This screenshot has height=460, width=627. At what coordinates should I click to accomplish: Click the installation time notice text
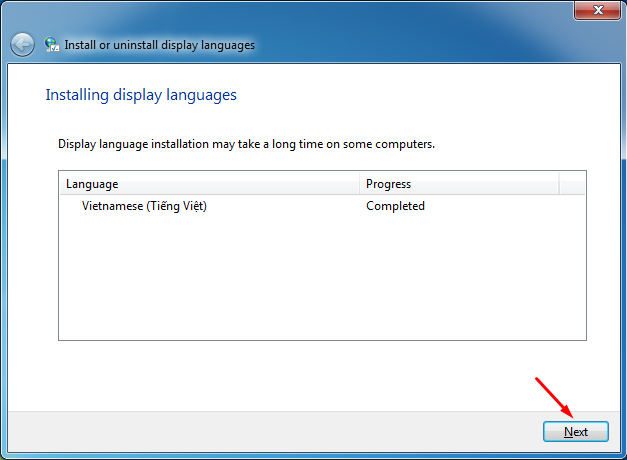[246, 144]
